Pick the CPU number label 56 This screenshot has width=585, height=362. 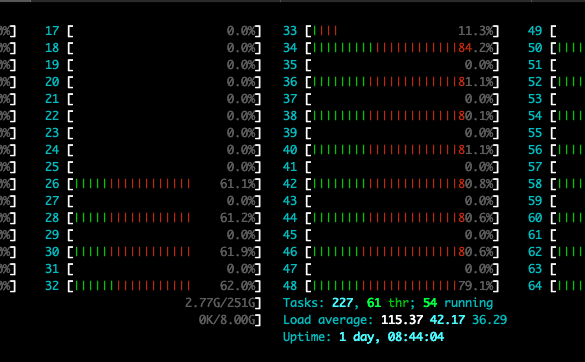535,150
